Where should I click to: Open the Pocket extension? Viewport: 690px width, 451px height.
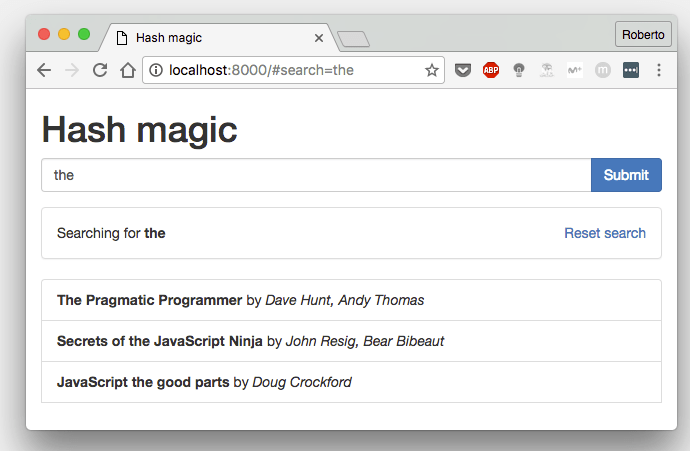pyautogui.click(x=463, y=70)
